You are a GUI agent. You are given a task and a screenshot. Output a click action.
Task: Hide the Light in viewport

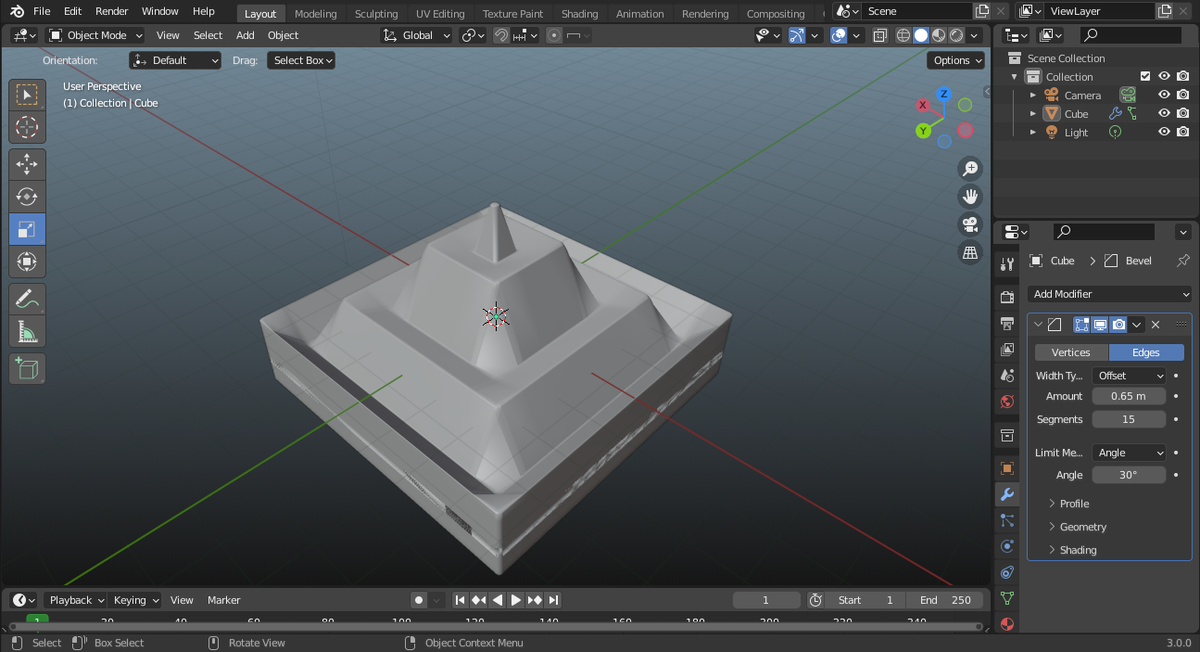[x=1164, y=131]
